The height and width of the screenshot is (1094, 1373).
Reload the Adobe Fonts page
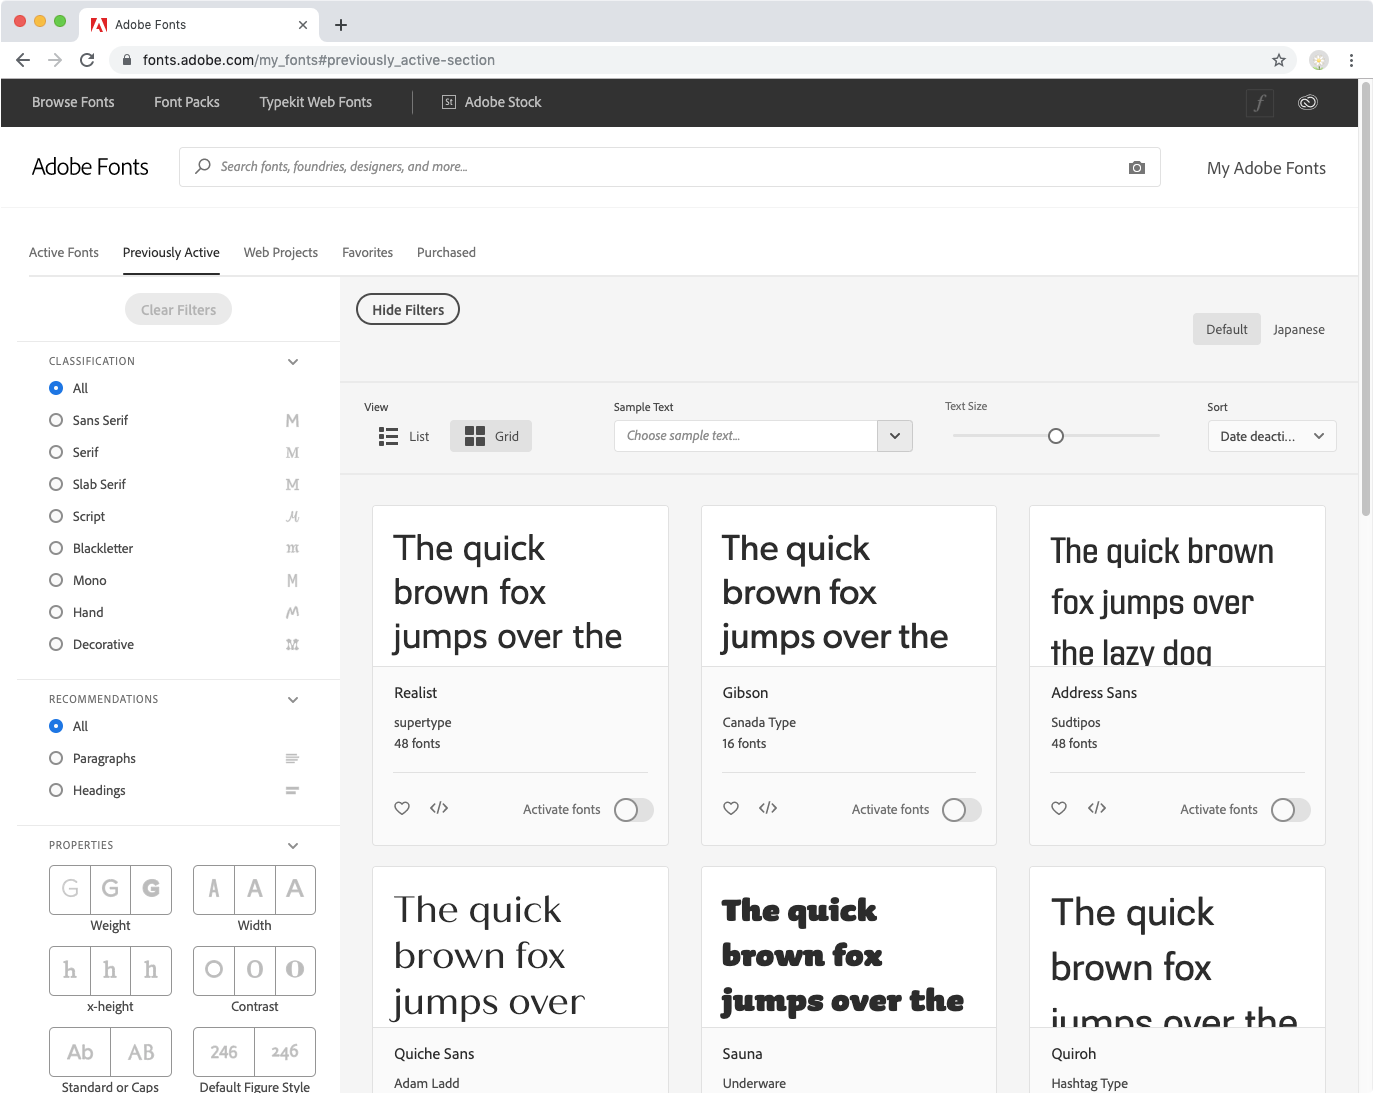click(x=87, y=60)
